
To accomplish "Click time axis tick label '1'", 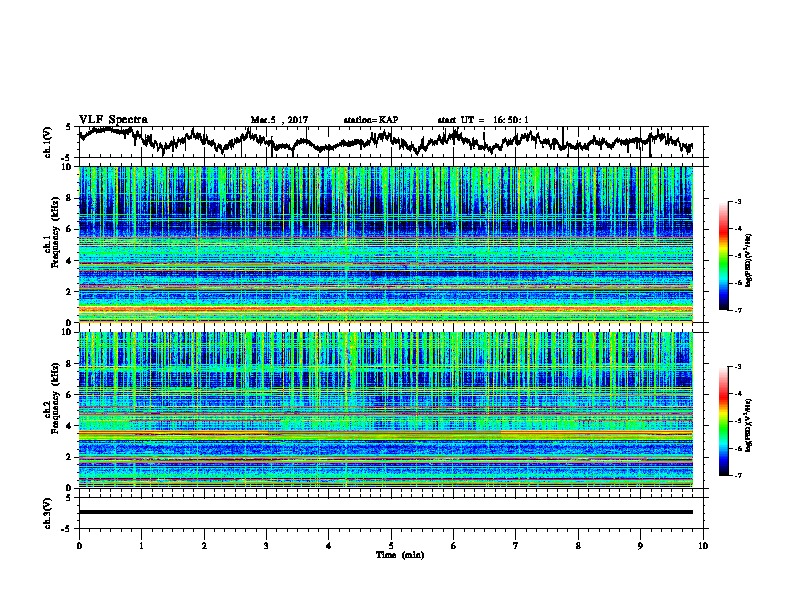I will 141,546.
